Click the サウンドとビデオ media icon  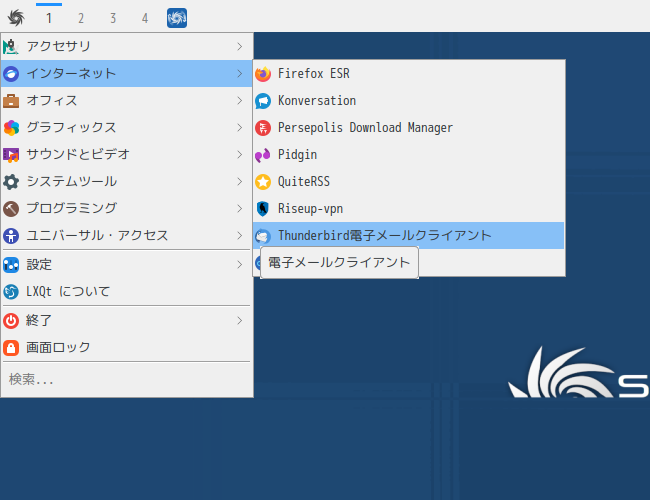click(x=11, y=155)
